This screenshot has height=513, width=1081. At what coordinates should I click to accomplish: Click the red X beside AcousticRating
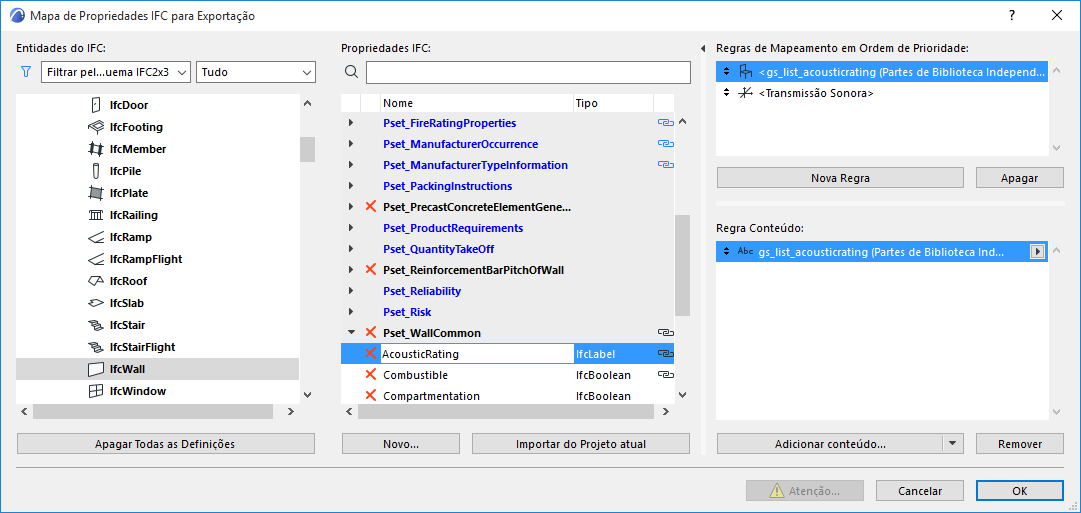point(370,354)
